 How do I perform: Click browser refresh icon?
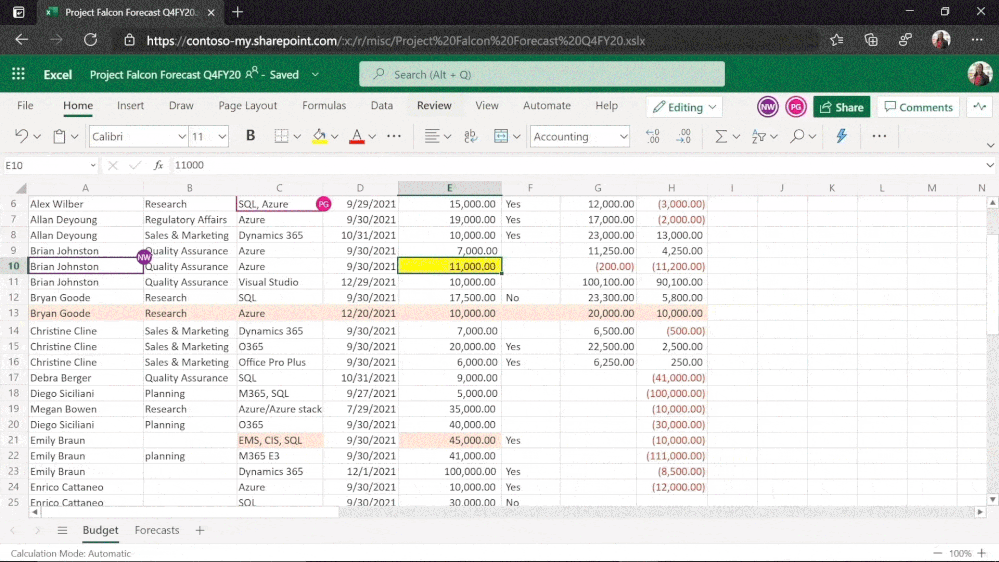(x=90, y=40)
